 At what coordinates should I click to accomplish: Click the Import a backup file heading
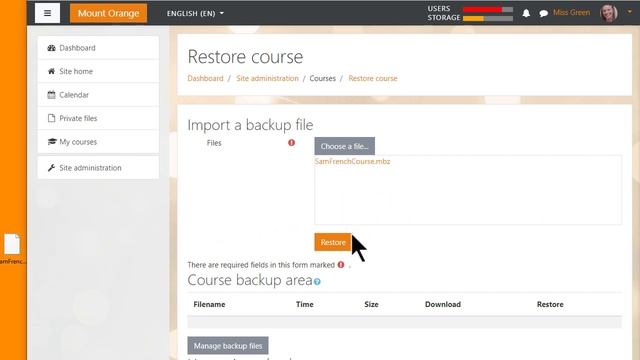coord(250,125)
